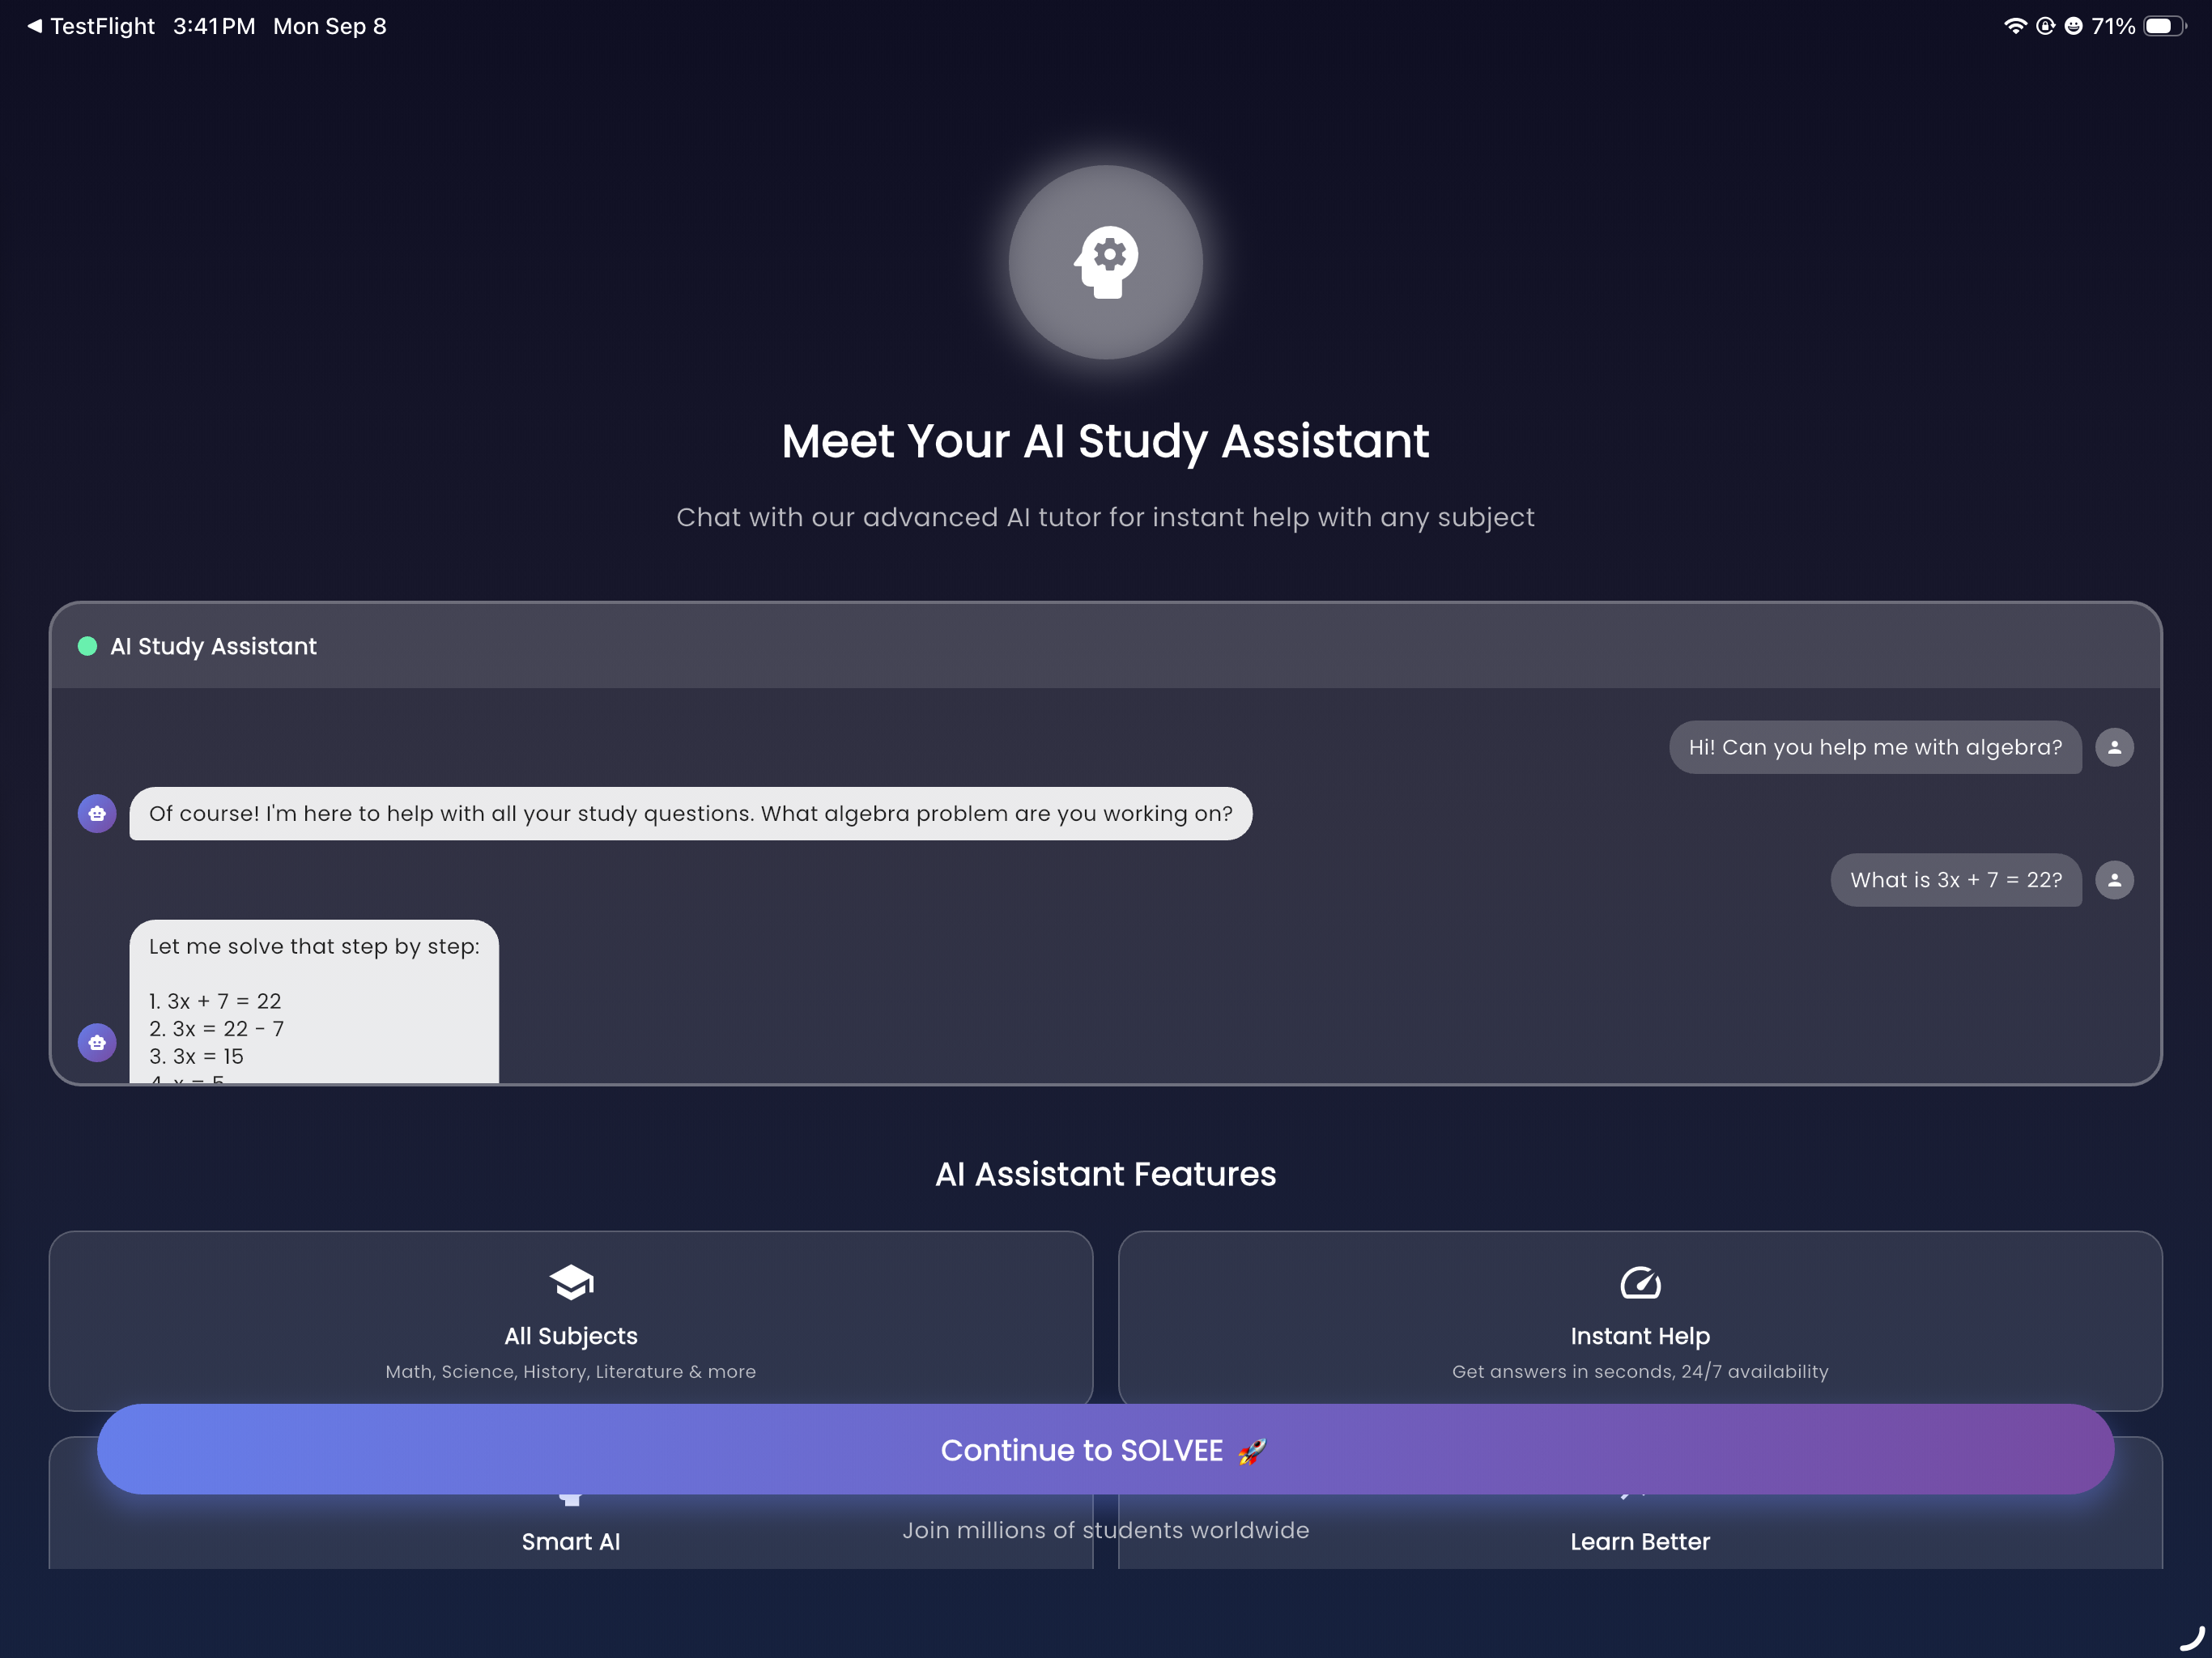Tap the Continue to SOLVEE button
This screenshot has width=2212, height=1658.
pyautogui.click(x=1105, y=1449)
